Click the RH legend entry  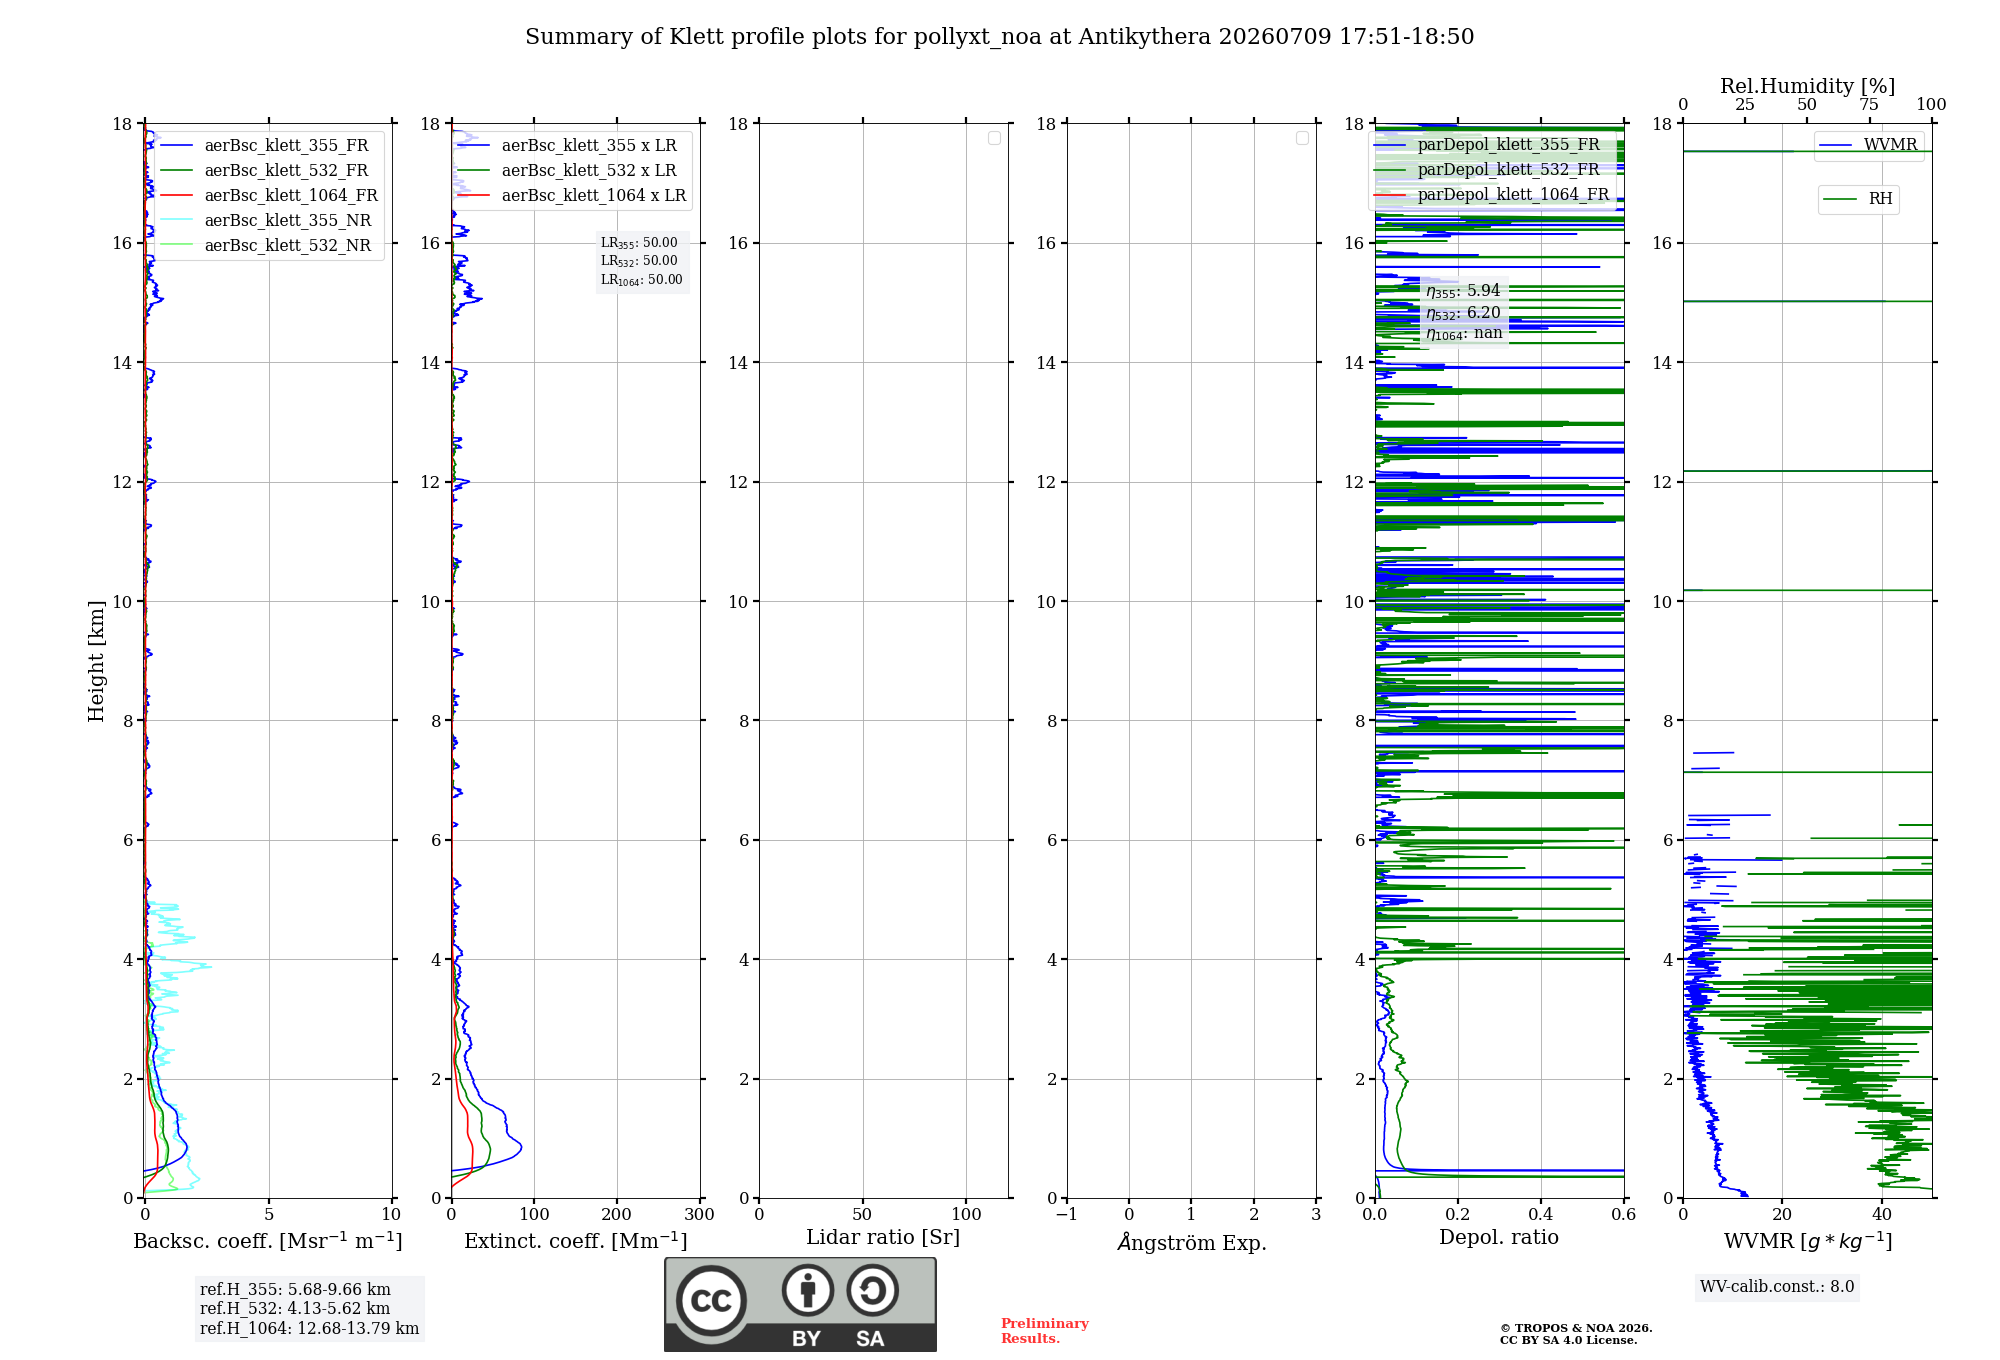tap(1858, 199)
